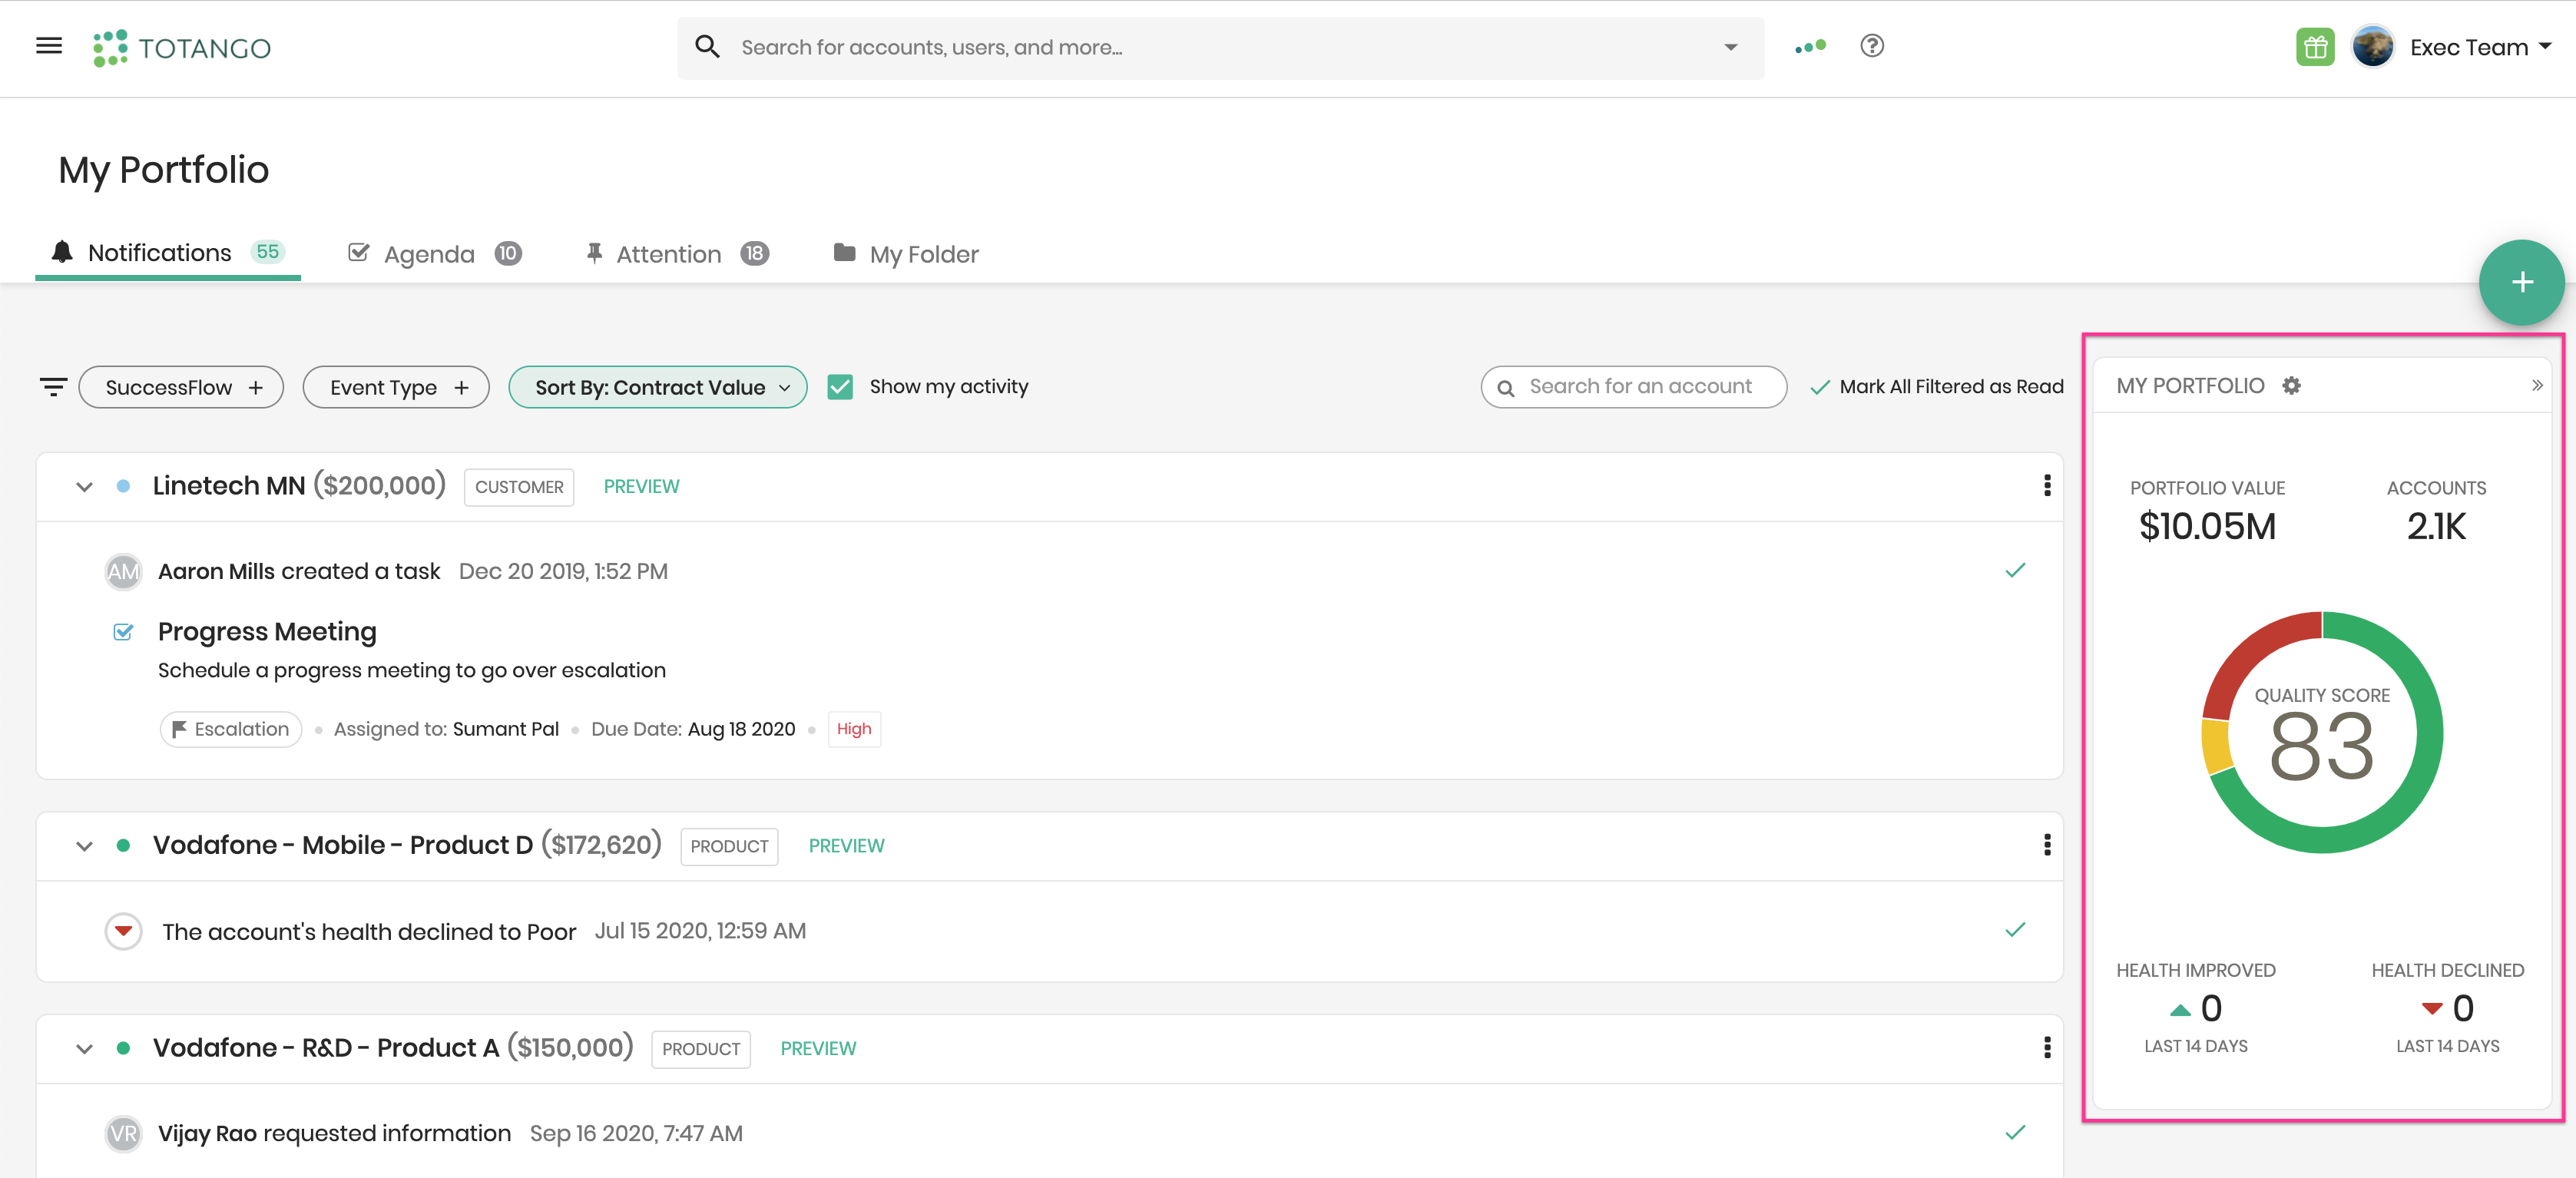The width and height of the screenshot is (2576, 1178).
Task: Open PREVIEW for Vodafone R&D Product A
Action: pos(818,1049)
